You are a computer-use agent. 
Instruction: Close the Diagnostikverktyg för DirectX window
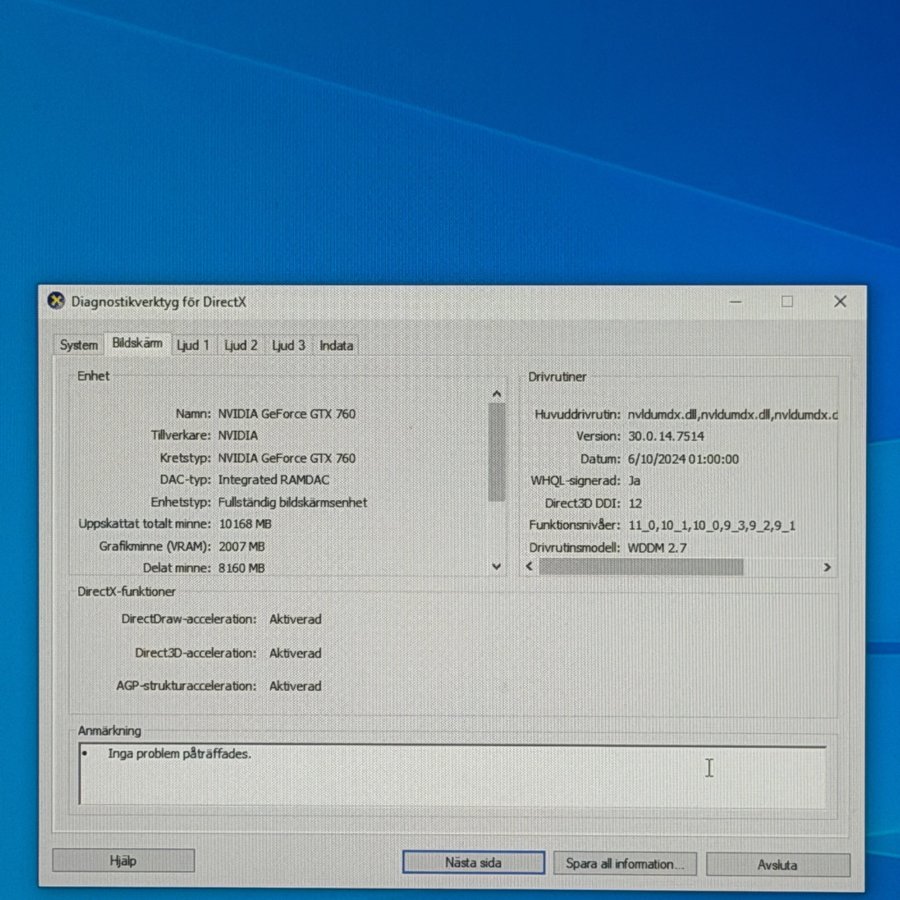pos(839,301)
